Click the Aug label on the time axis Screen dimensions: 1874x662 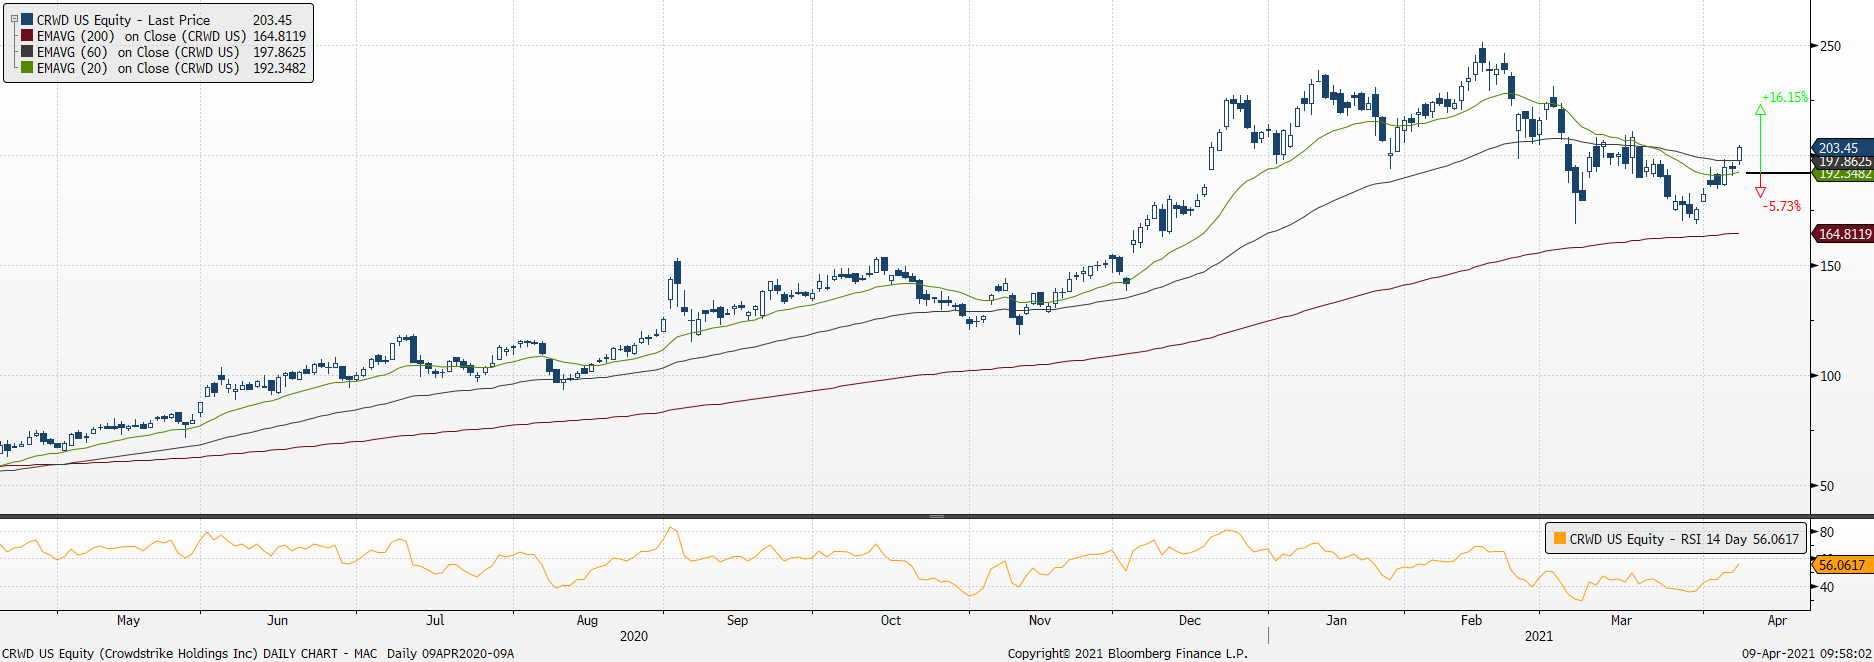(x=587, y=620)
